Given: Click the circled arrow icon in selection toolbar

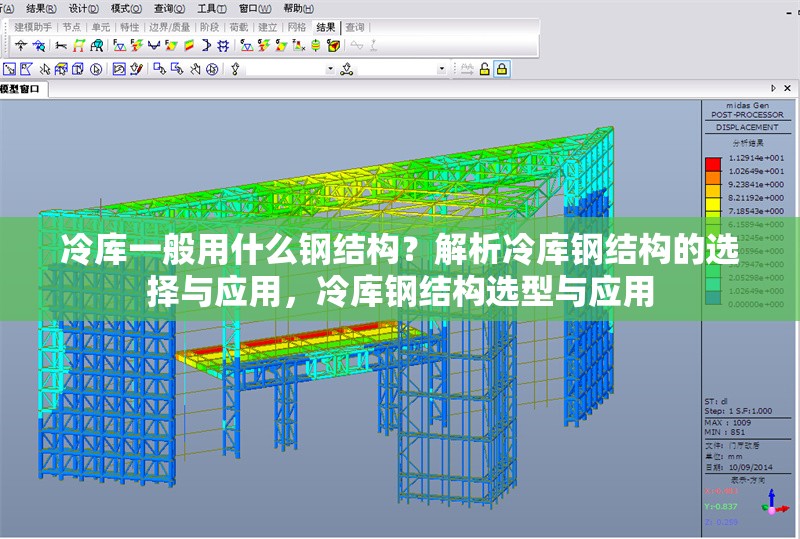Looking at the screenshot, I should coord(96,69).
